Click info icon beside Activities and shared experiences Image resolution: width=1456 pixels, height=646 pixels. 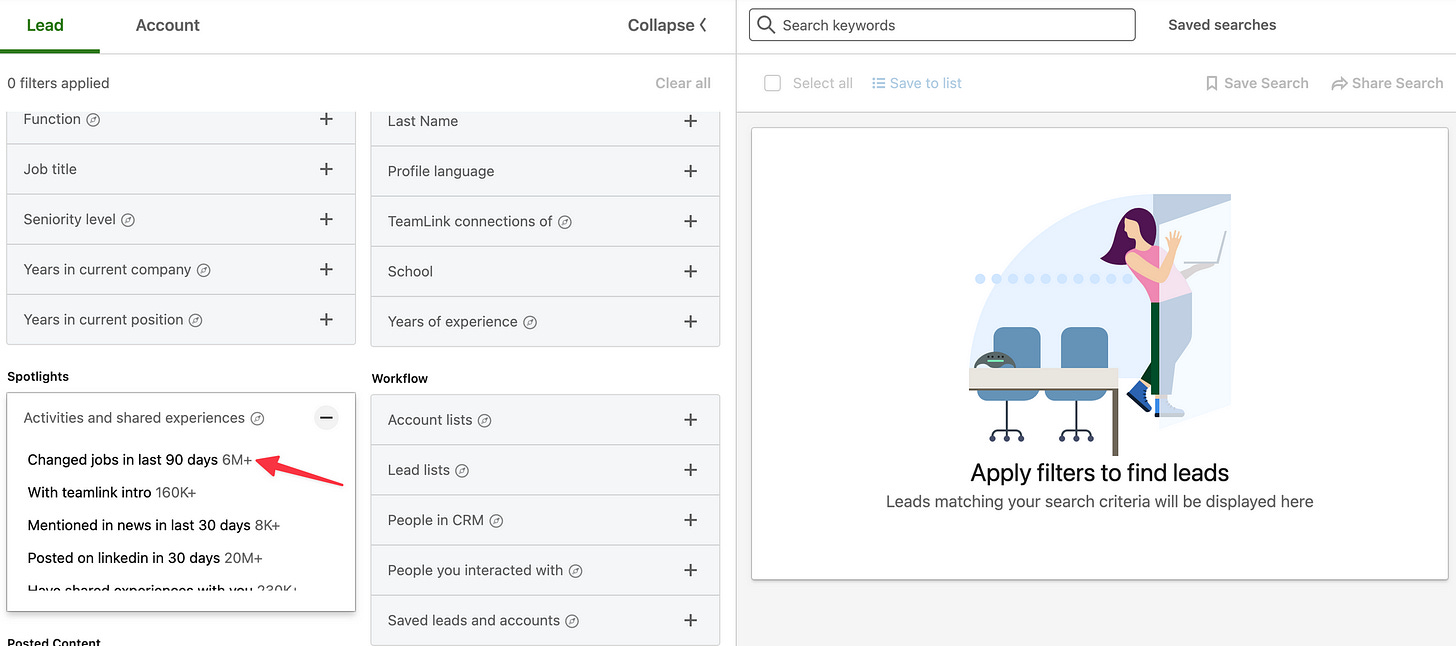[257, 418]
